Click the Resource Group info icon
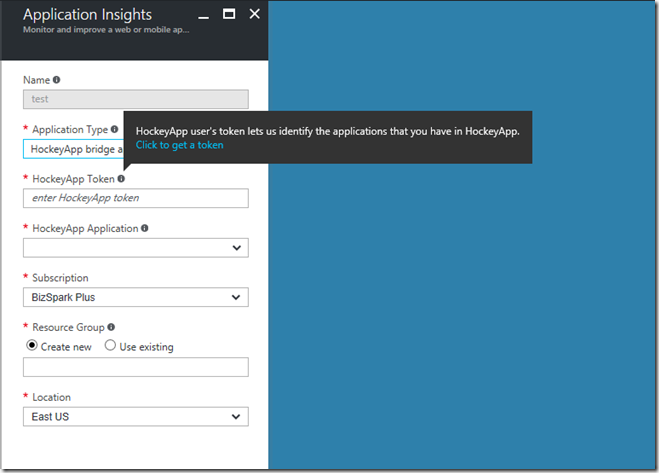 tap(111, 327)
